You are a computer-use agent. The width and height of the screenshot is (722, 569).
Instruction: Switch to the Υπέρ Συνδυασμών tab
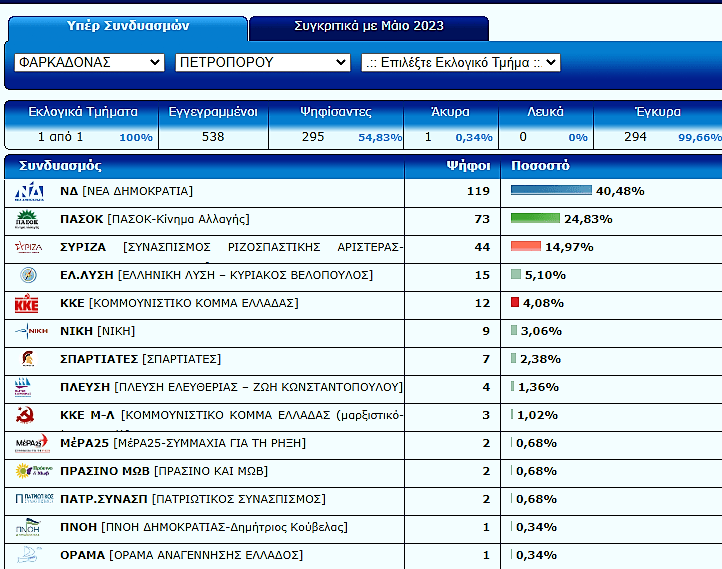127,26
